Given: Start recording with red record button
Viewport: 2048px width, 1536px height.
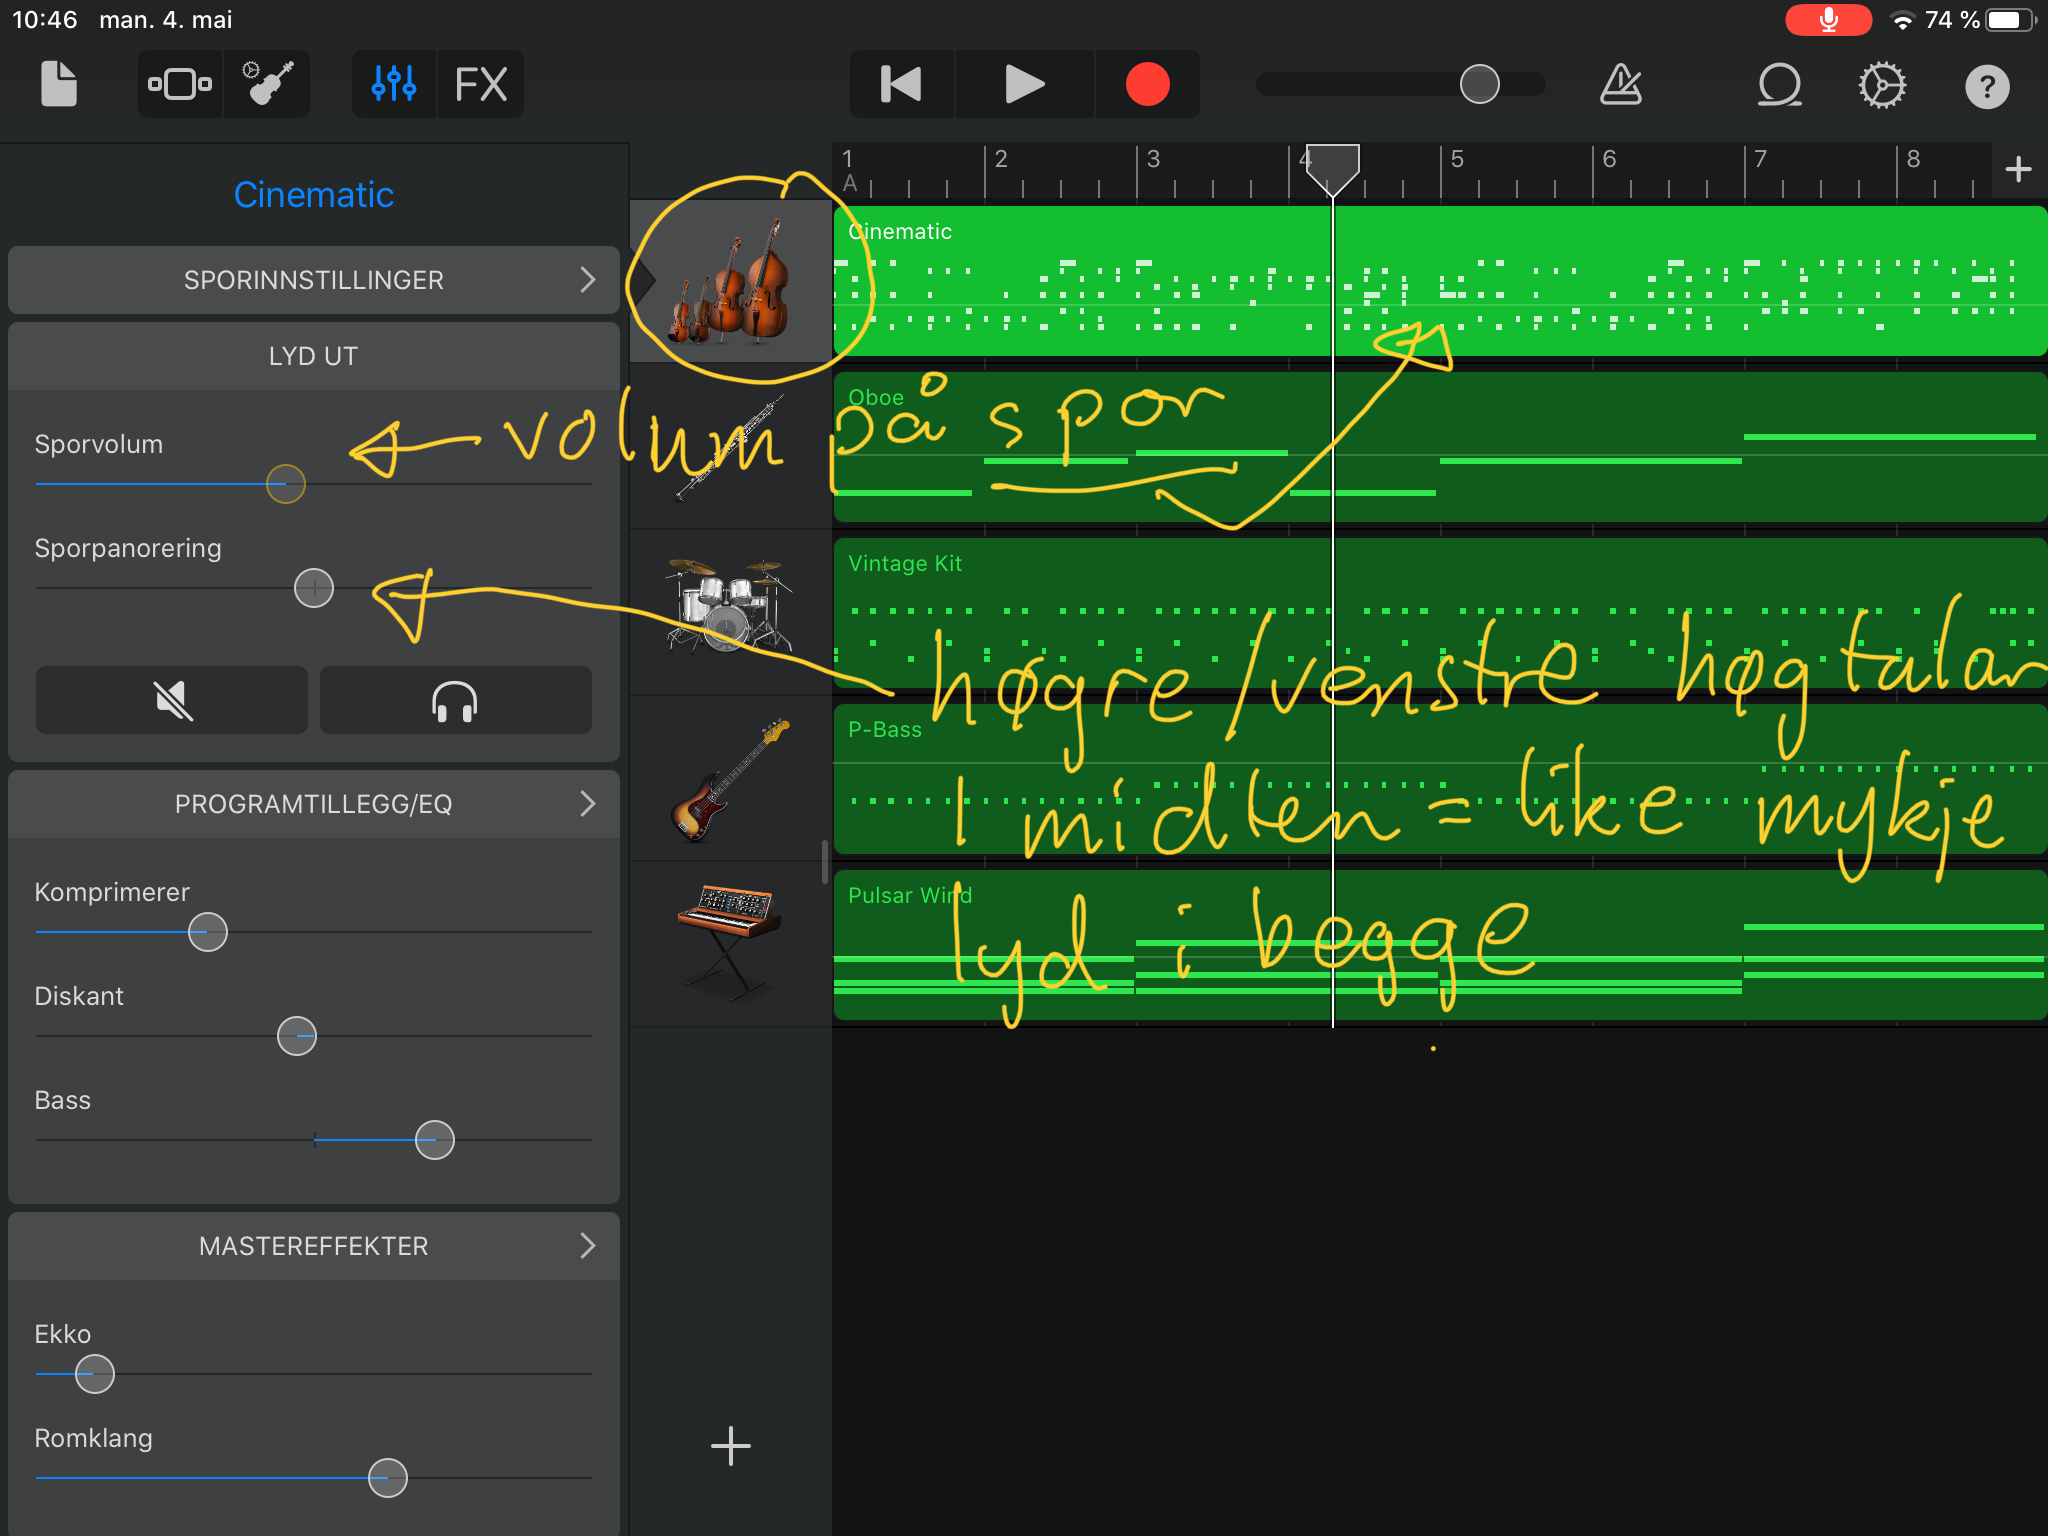Looking at the screenshot, I should (x=1147, y=84).
